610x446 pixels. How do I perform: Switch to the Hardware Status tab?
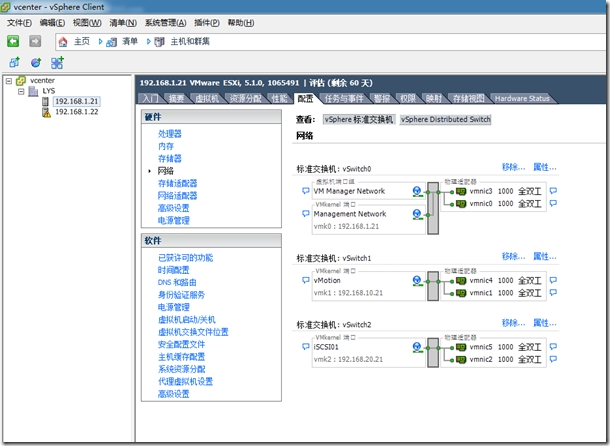pyautogui.click(x=522, y=98)
